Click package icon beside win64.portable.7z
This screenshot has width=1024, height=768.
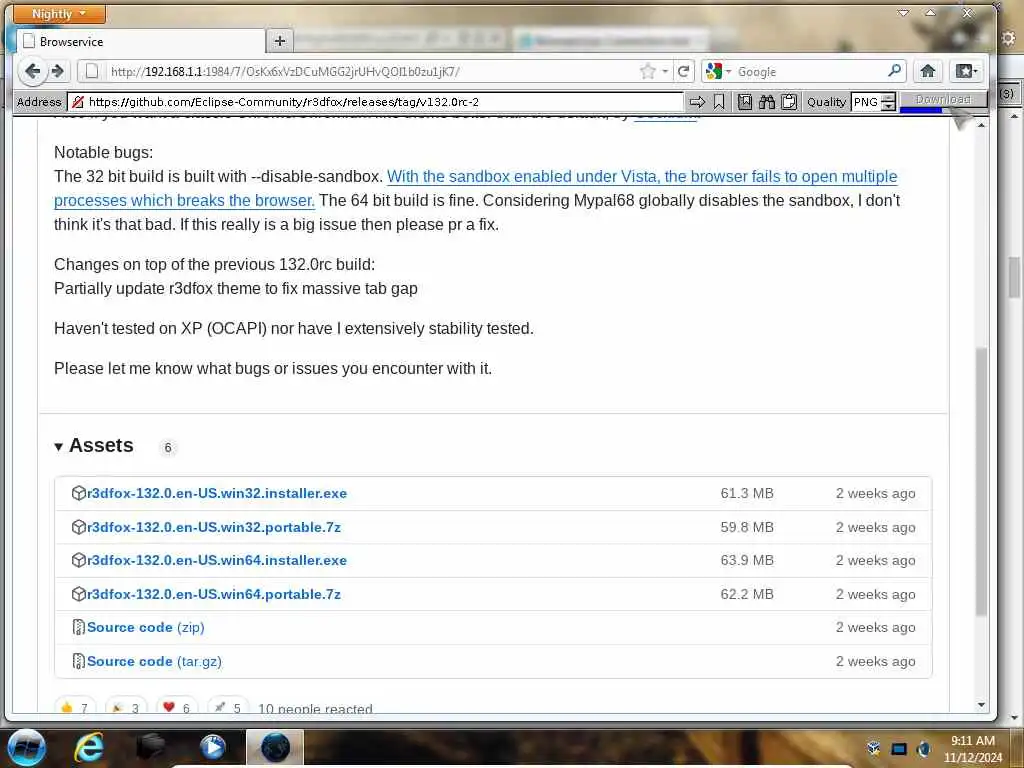(x=78, y=594)
